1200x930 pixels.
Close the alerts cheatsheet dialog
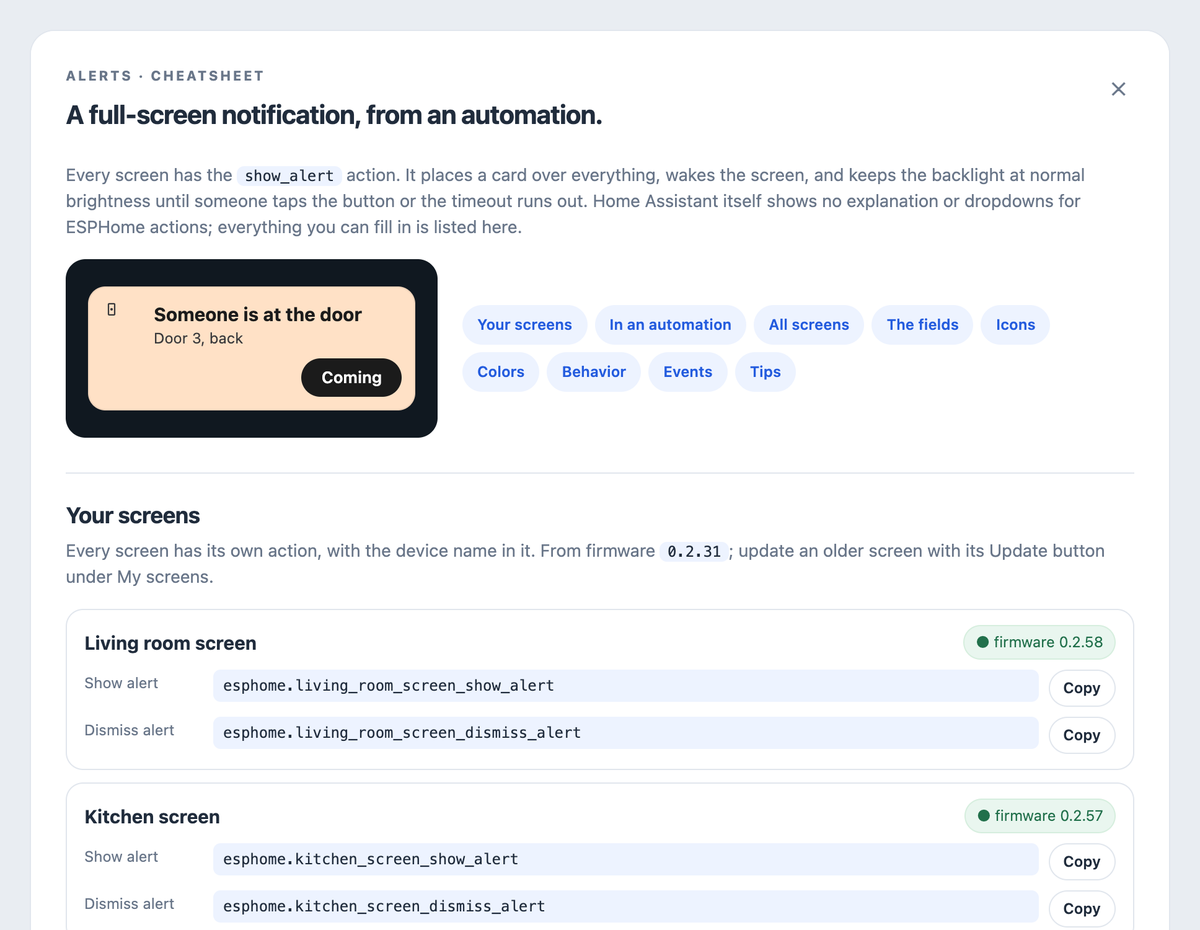coord(1118,89)
